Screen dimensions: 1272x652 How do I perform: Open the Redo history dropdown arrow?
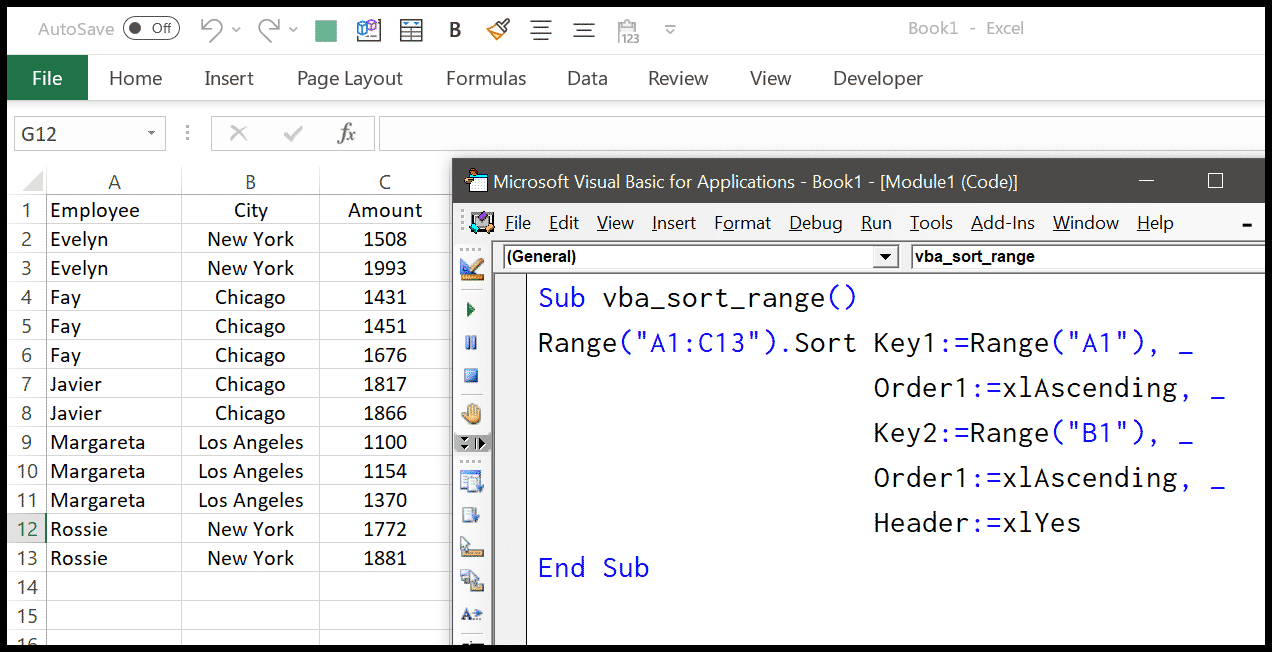click(293, 30)
